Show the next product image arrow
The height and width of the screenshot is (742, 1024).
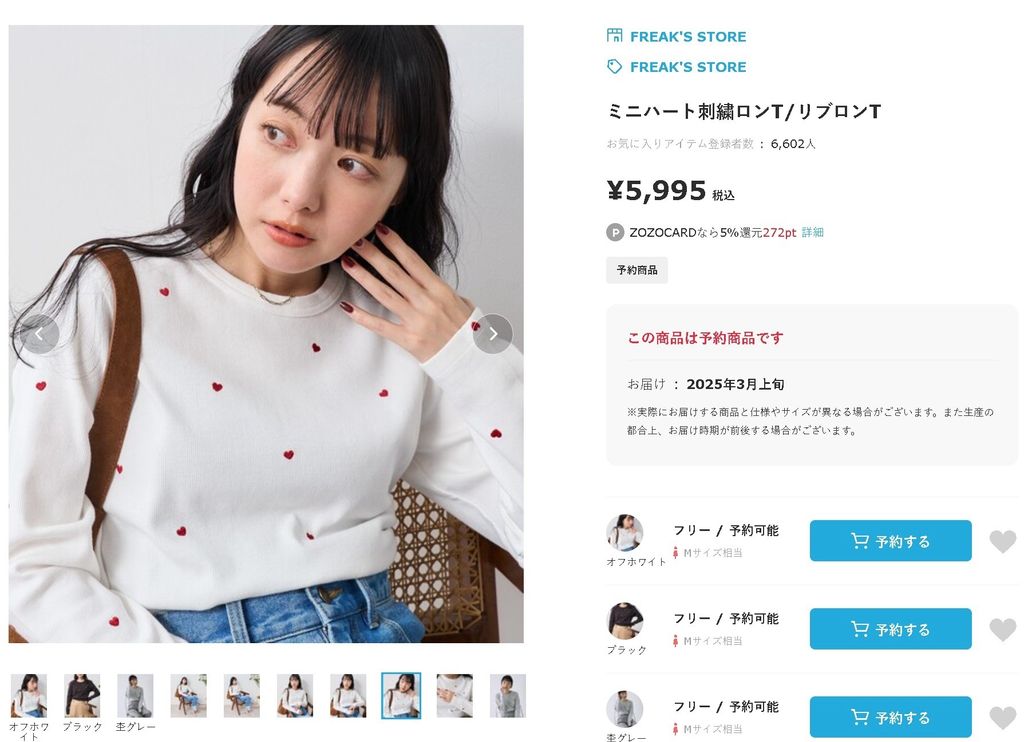493,334
